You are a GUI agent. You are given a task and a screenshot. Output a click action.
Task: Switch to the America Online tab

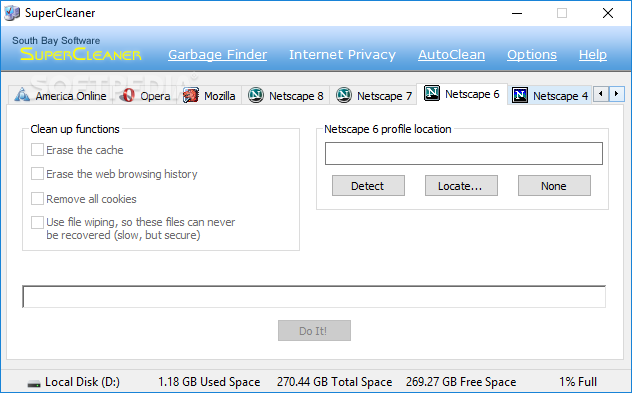pyautogui.click(x=60, y=96)
